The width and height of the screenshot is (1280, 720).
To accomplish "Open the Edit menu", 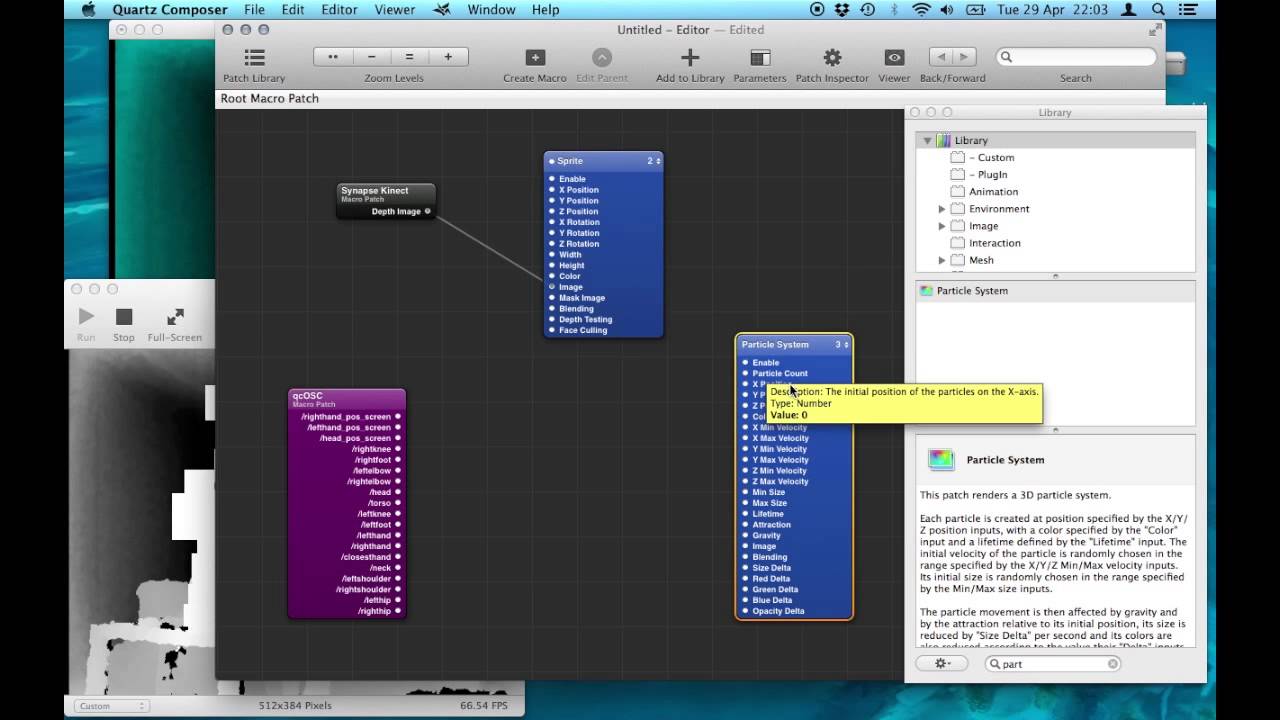I will click(293, 9).
